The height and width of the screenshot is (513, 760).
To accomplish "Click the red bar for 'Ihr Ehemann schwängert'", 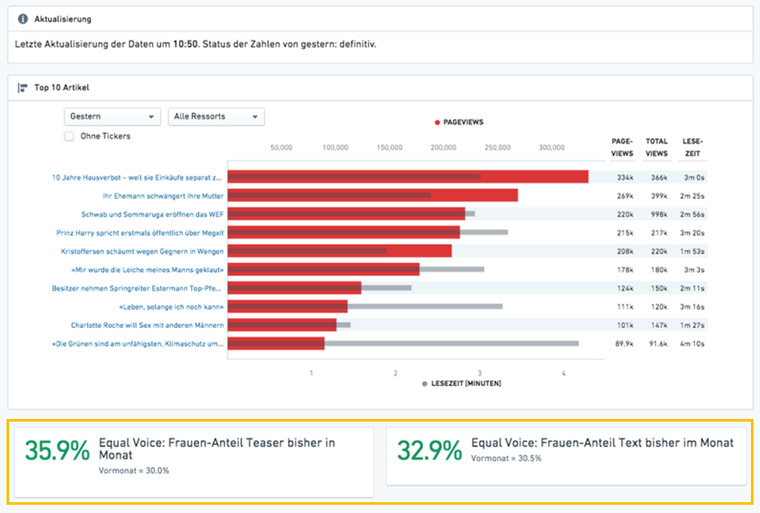I will (x=373, y=195).
